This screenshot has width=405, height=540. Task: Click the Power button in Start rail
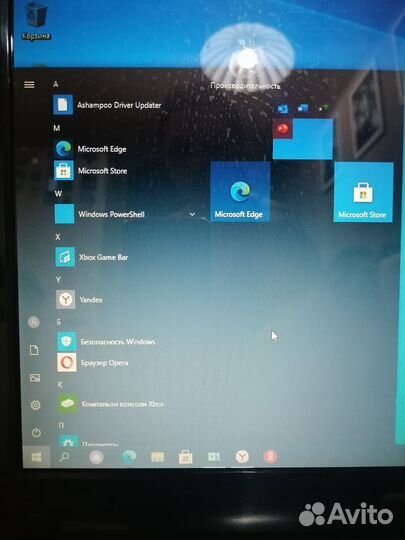click(x=36, y=433)
